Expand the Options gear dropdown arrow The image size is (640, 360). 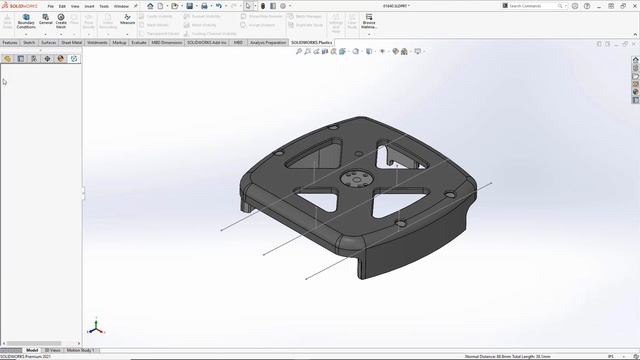[x=290, y=6]
